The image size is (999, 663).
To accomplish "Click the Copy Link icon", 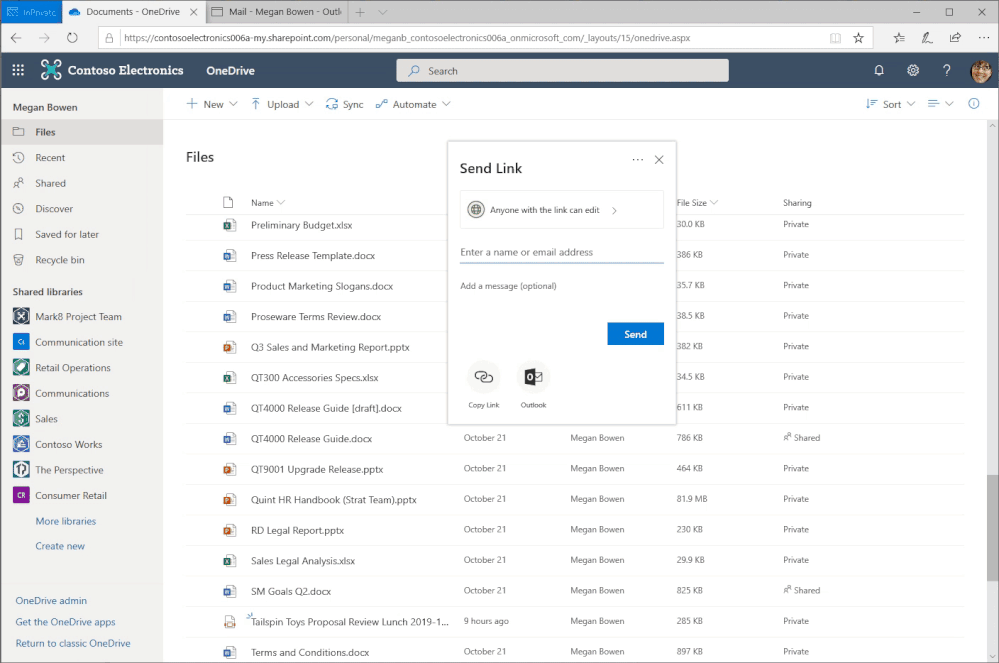I will (x=484, y=377).
